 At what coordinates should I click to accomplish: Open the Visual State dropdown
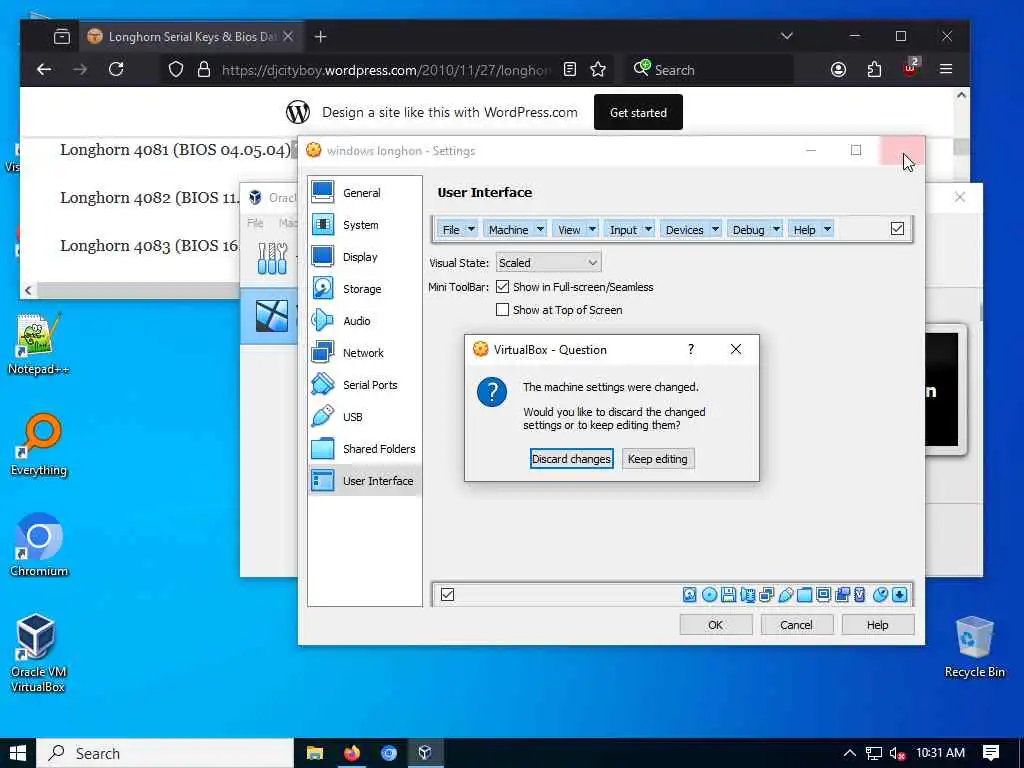coord(548,263)
